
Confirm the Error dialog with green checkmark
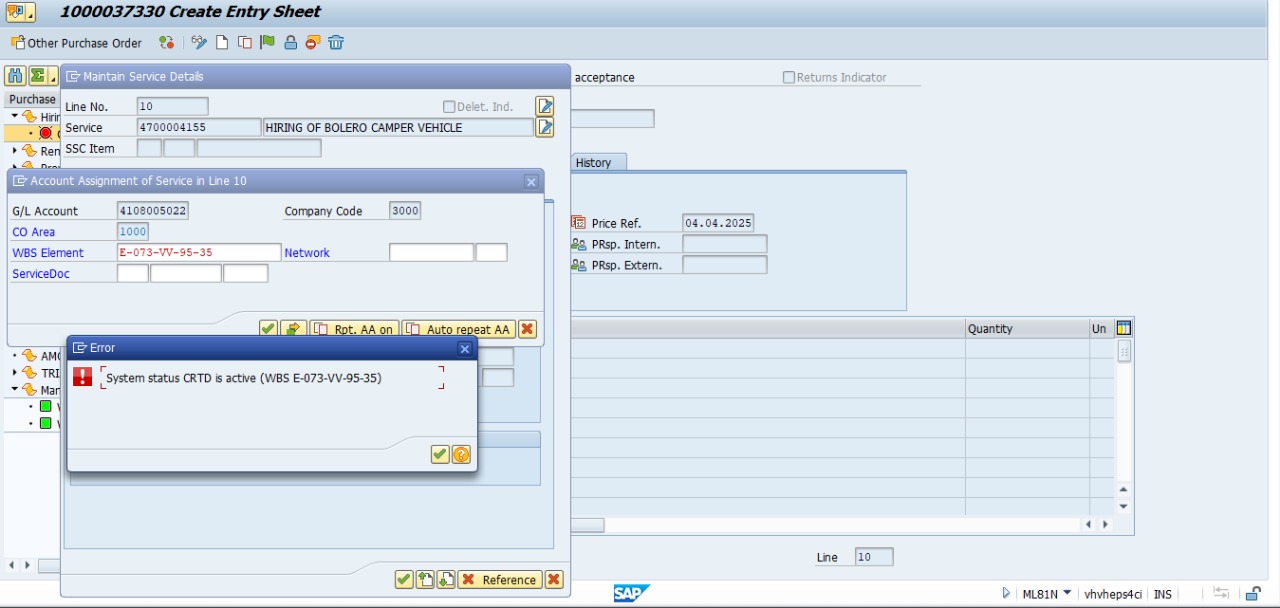pos(439,455)
